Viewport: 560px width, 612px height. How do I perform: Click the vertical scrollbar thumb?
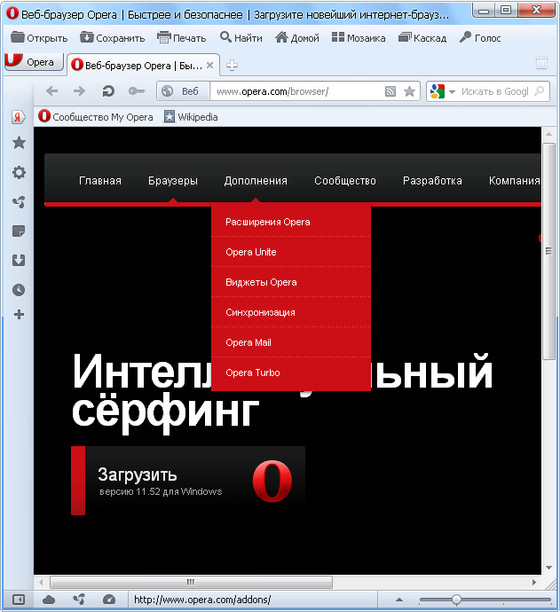click(549, 251)
